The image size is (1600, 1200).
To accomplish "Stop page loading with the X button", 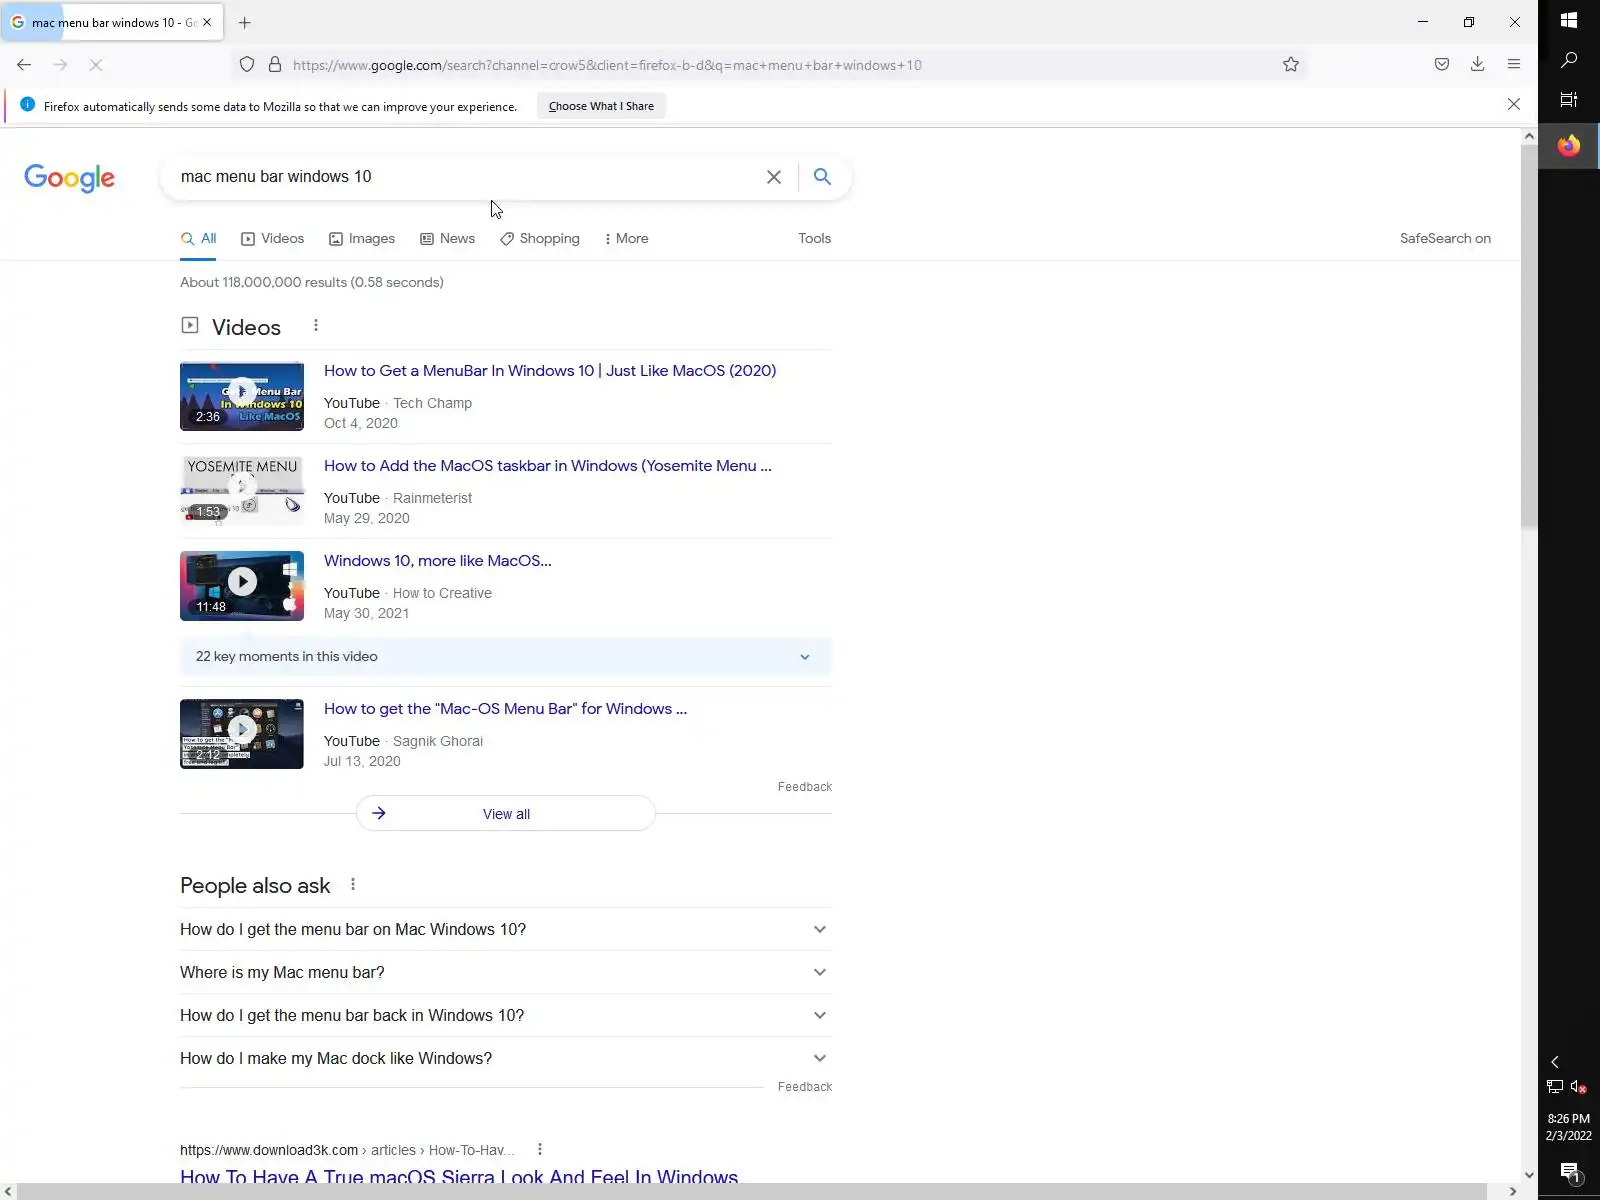I will pos(96,65).
